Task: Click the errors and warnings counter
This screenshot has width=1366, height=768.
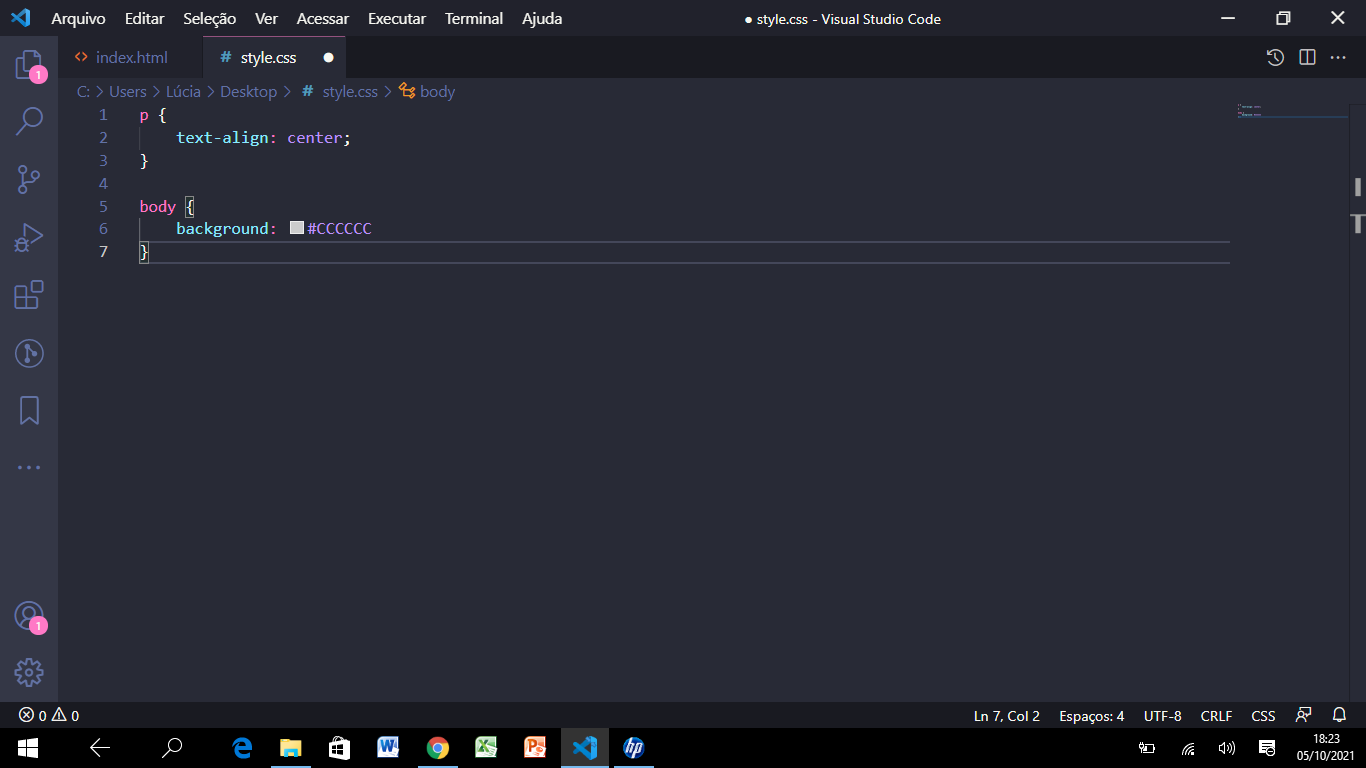Action: click(49, 716)
